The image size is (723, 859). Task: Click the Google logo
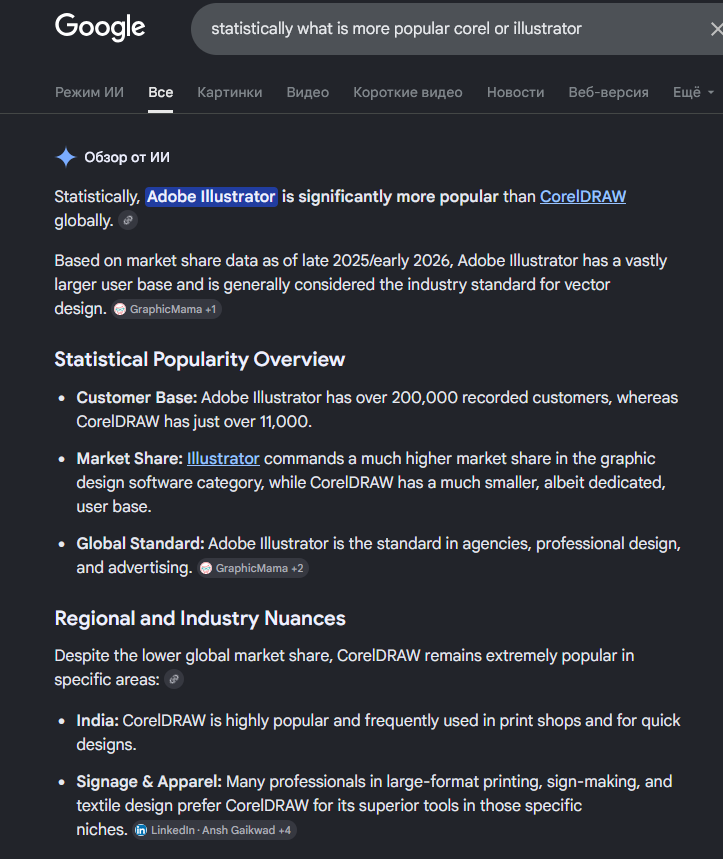(100, 27)
